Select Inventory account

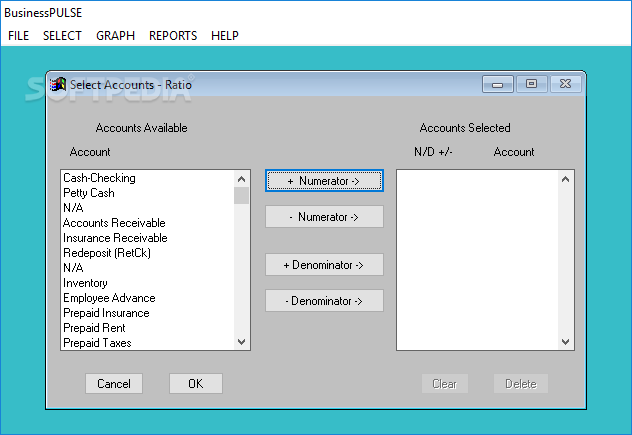pos(148,283)
